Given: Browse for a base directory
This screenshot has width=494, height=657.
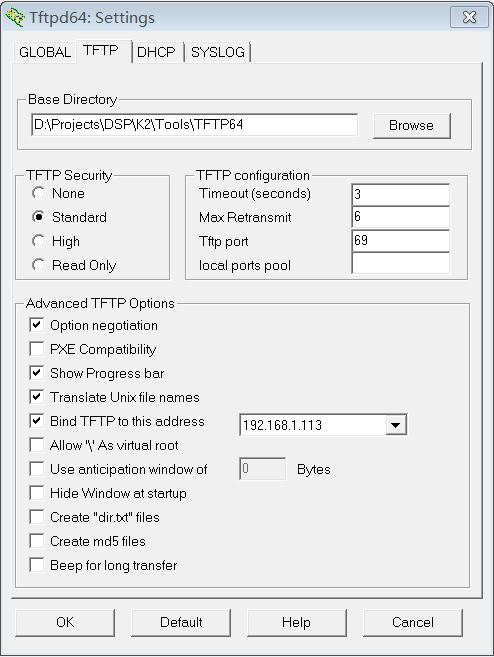Looking at the screenshot, I should pos(411,125).
